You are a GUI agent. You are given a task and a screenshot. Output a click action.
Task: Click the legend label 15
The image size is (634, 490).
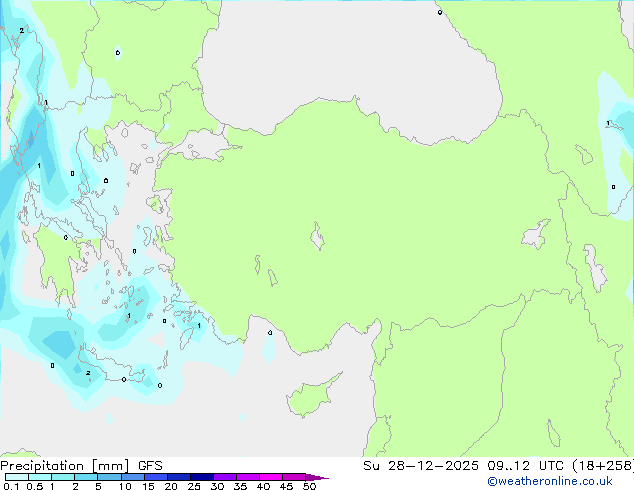point(148,486)
